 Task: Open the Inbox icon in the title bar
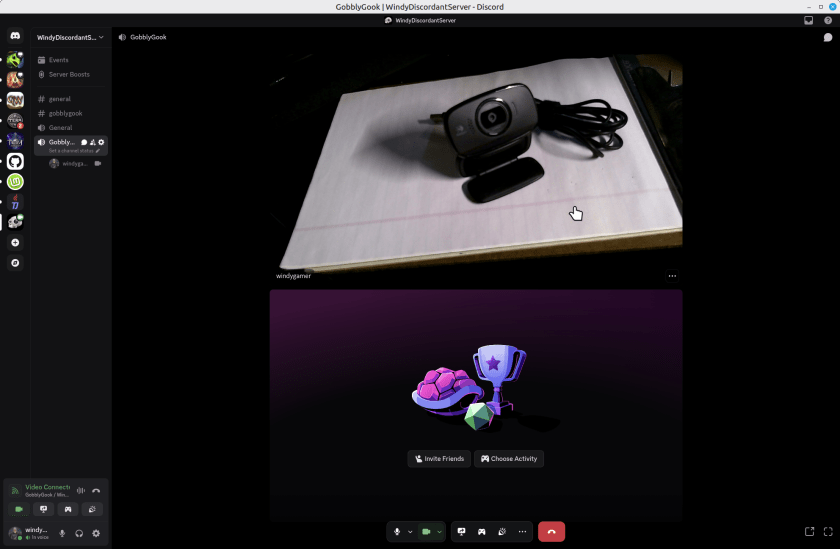click(809, 20)
